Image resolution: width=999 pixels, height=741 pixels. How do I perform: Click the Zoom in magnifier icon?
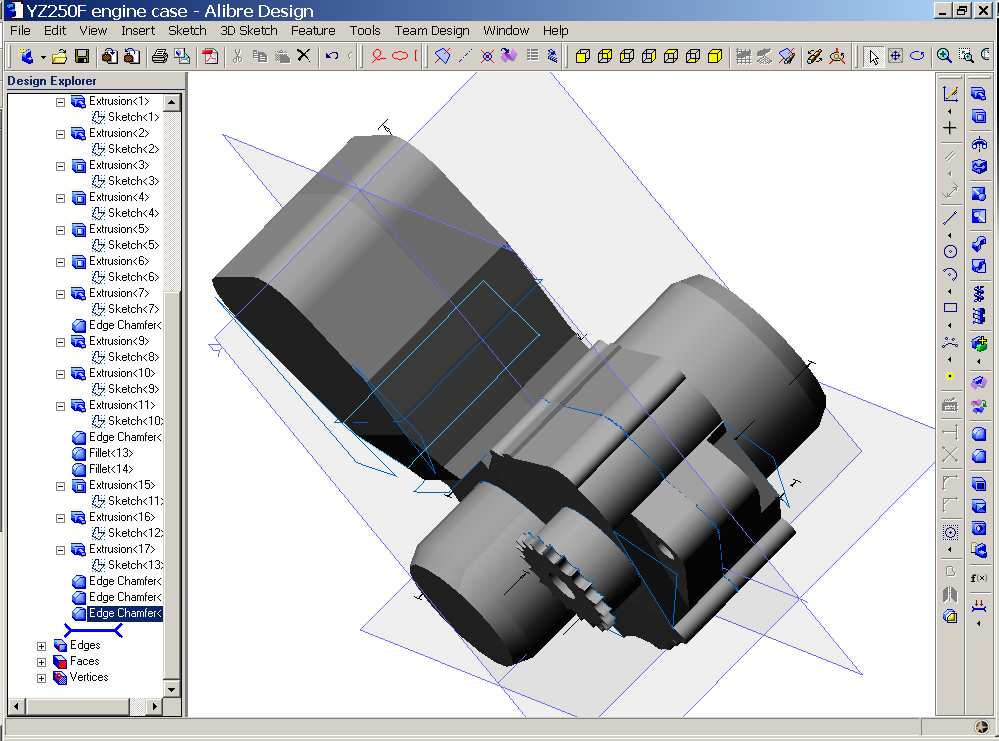(x=944, y=56)
